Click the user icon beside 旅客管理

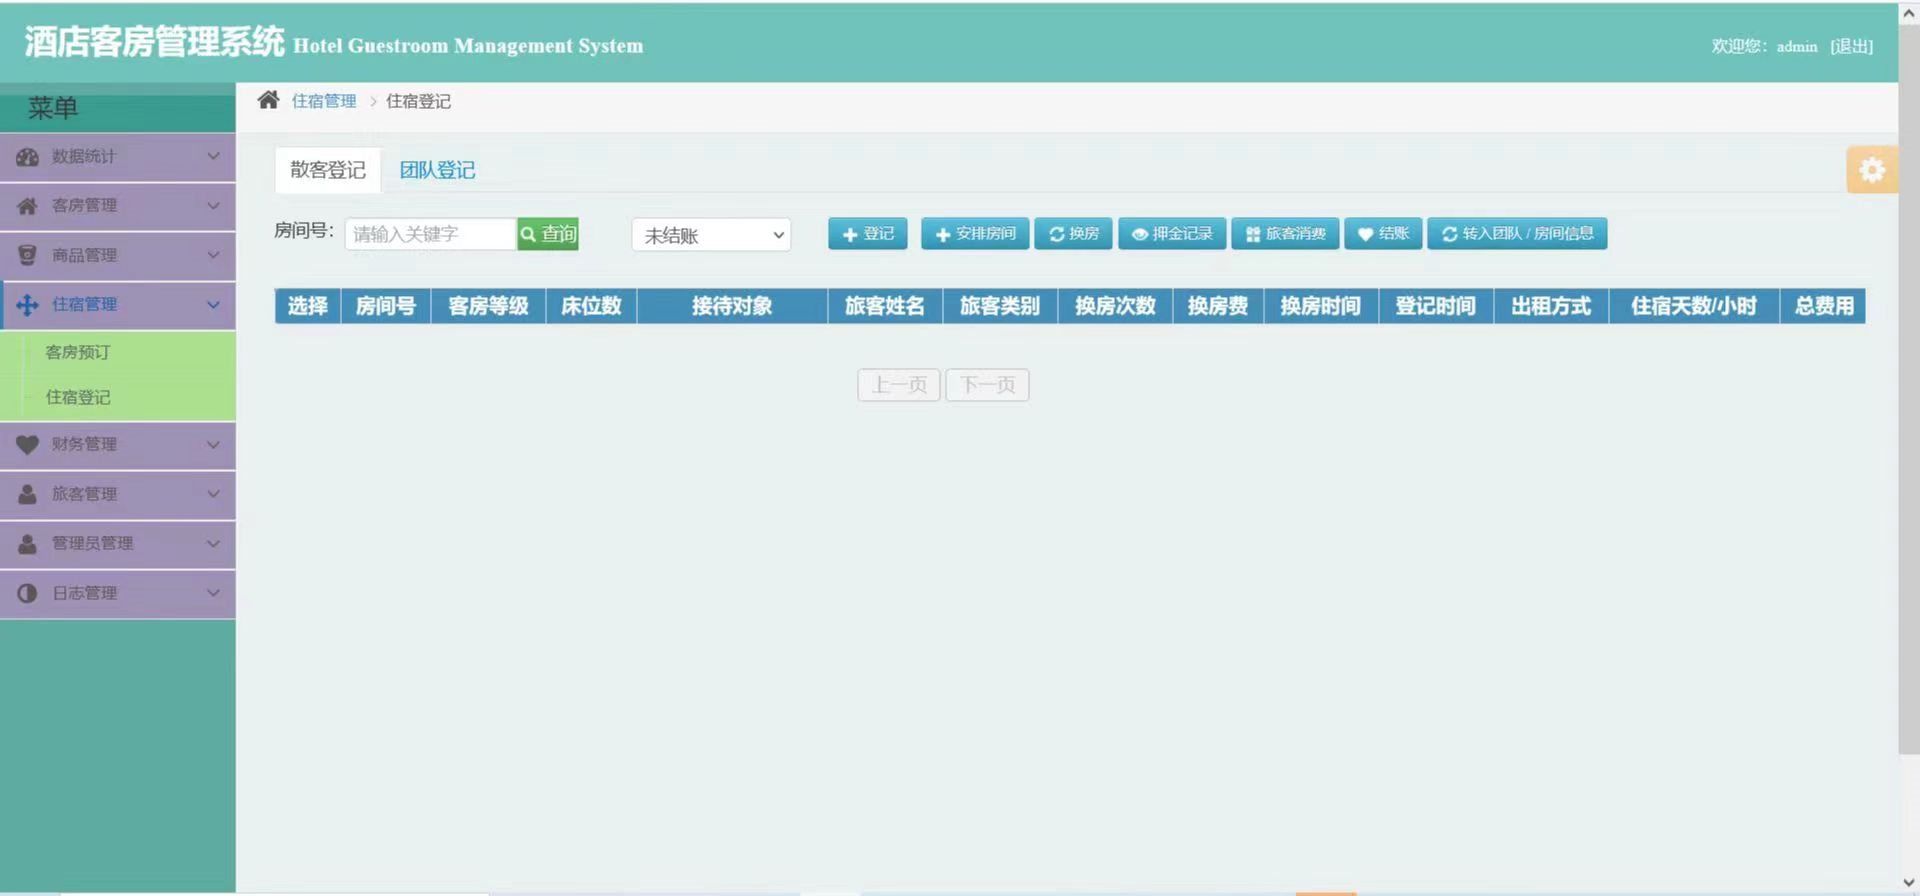27,494
